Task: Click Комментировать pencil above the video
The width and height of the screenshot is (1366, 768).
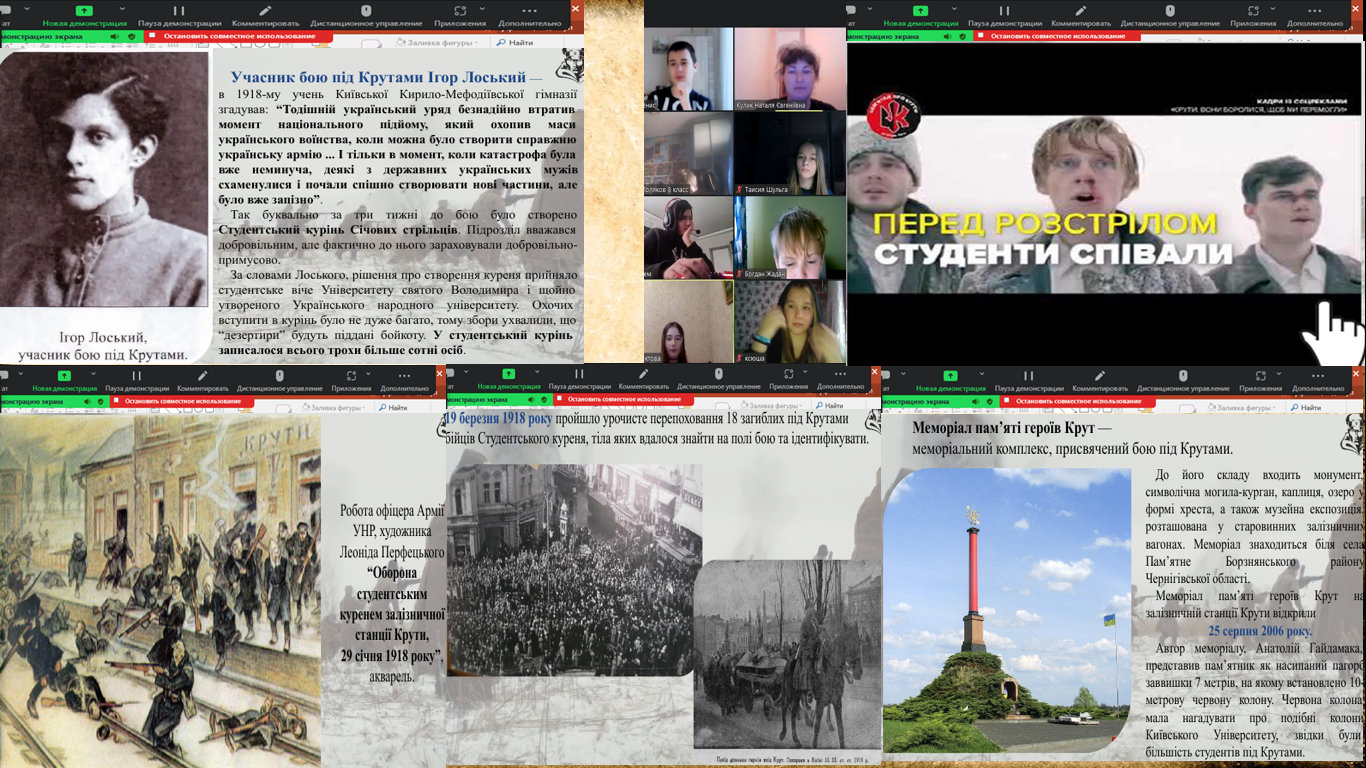Action: click(x=1081, y=11)
